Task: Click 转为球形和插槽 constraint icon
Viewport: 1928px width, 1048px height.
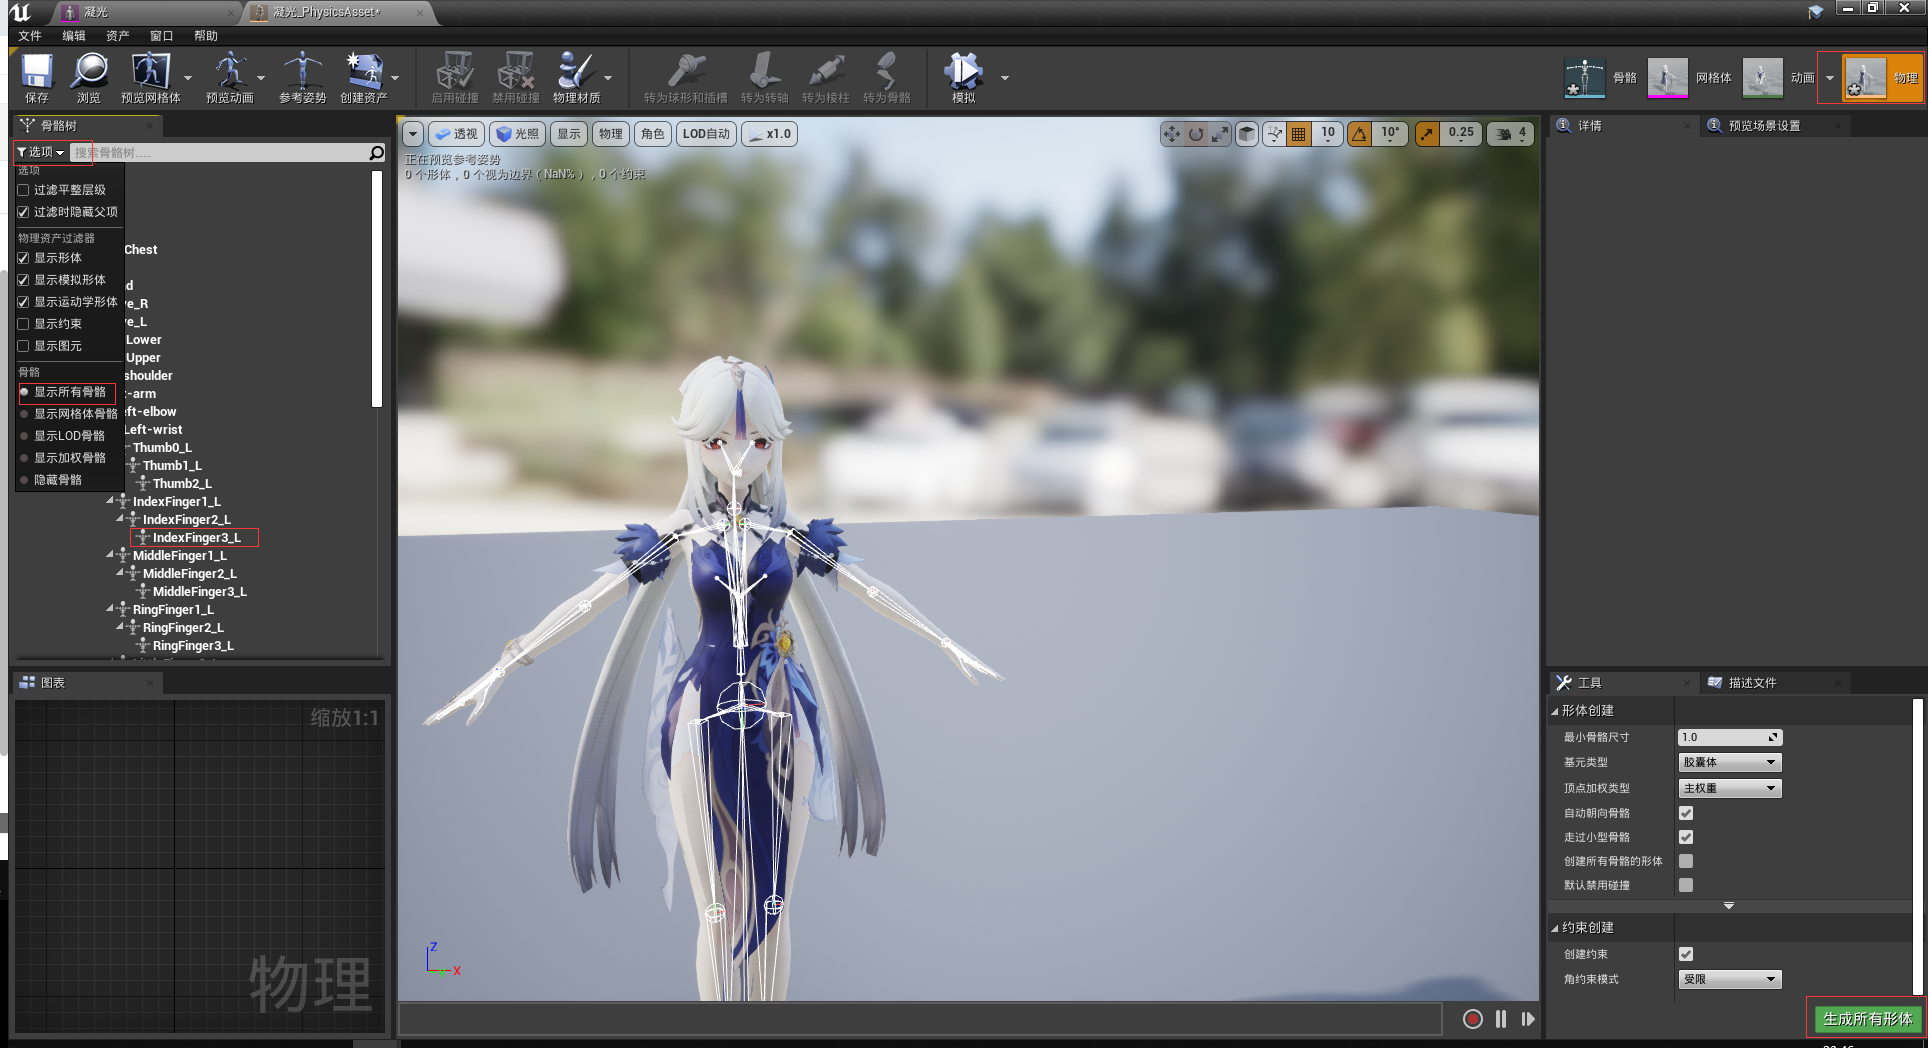Action: click(x=686, y=77)
